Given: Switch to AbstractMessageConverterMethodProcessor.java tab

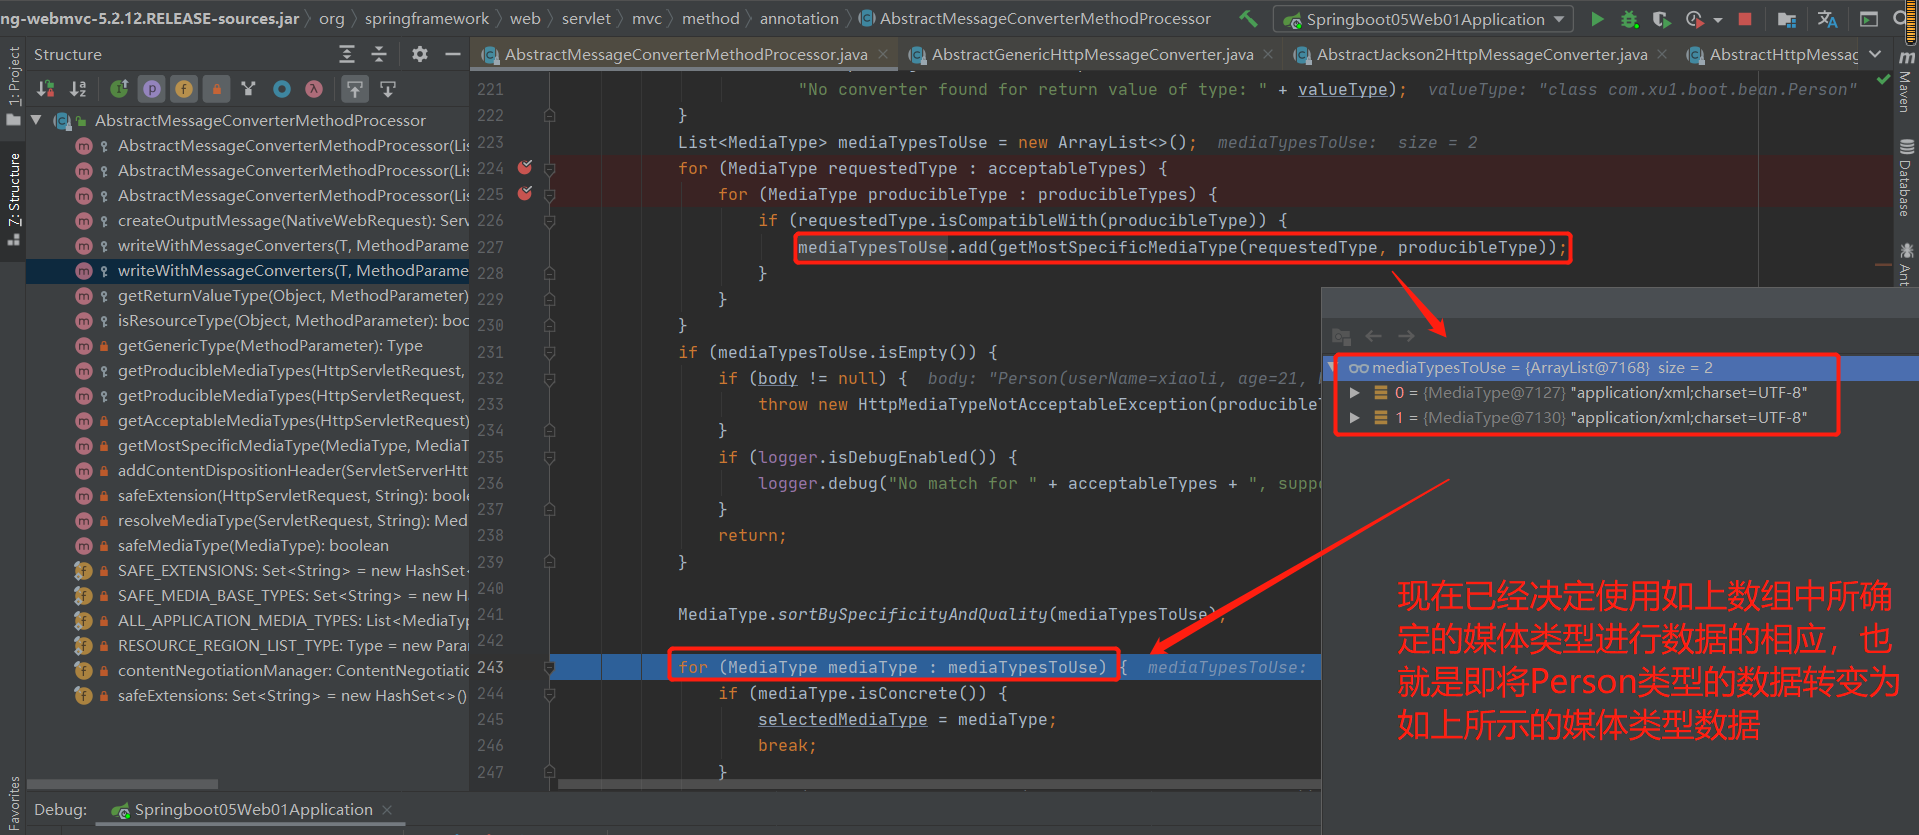Looking at the screenshot, I should pyautogui.click(x=686, y=54).
